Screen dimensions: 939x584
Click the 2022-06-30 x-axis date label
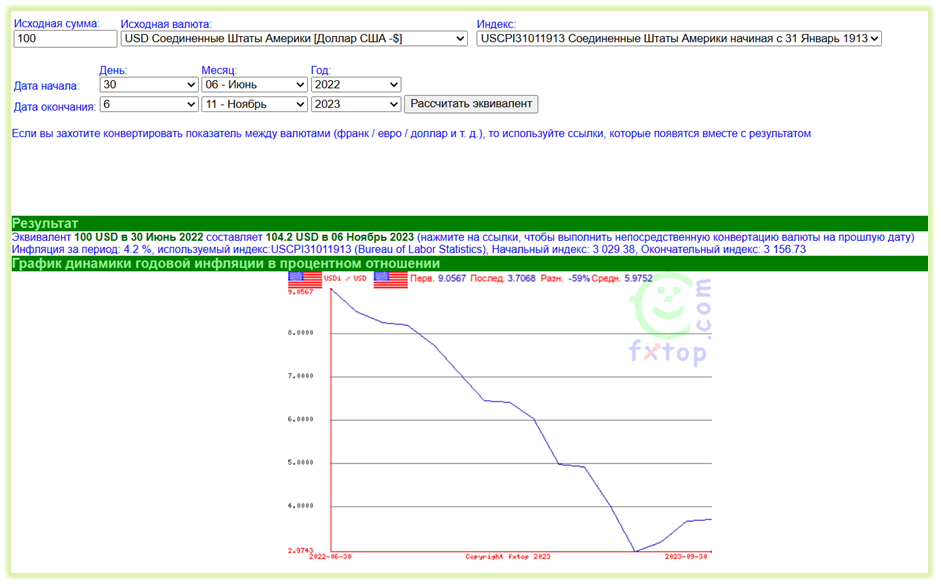point(330,557)
